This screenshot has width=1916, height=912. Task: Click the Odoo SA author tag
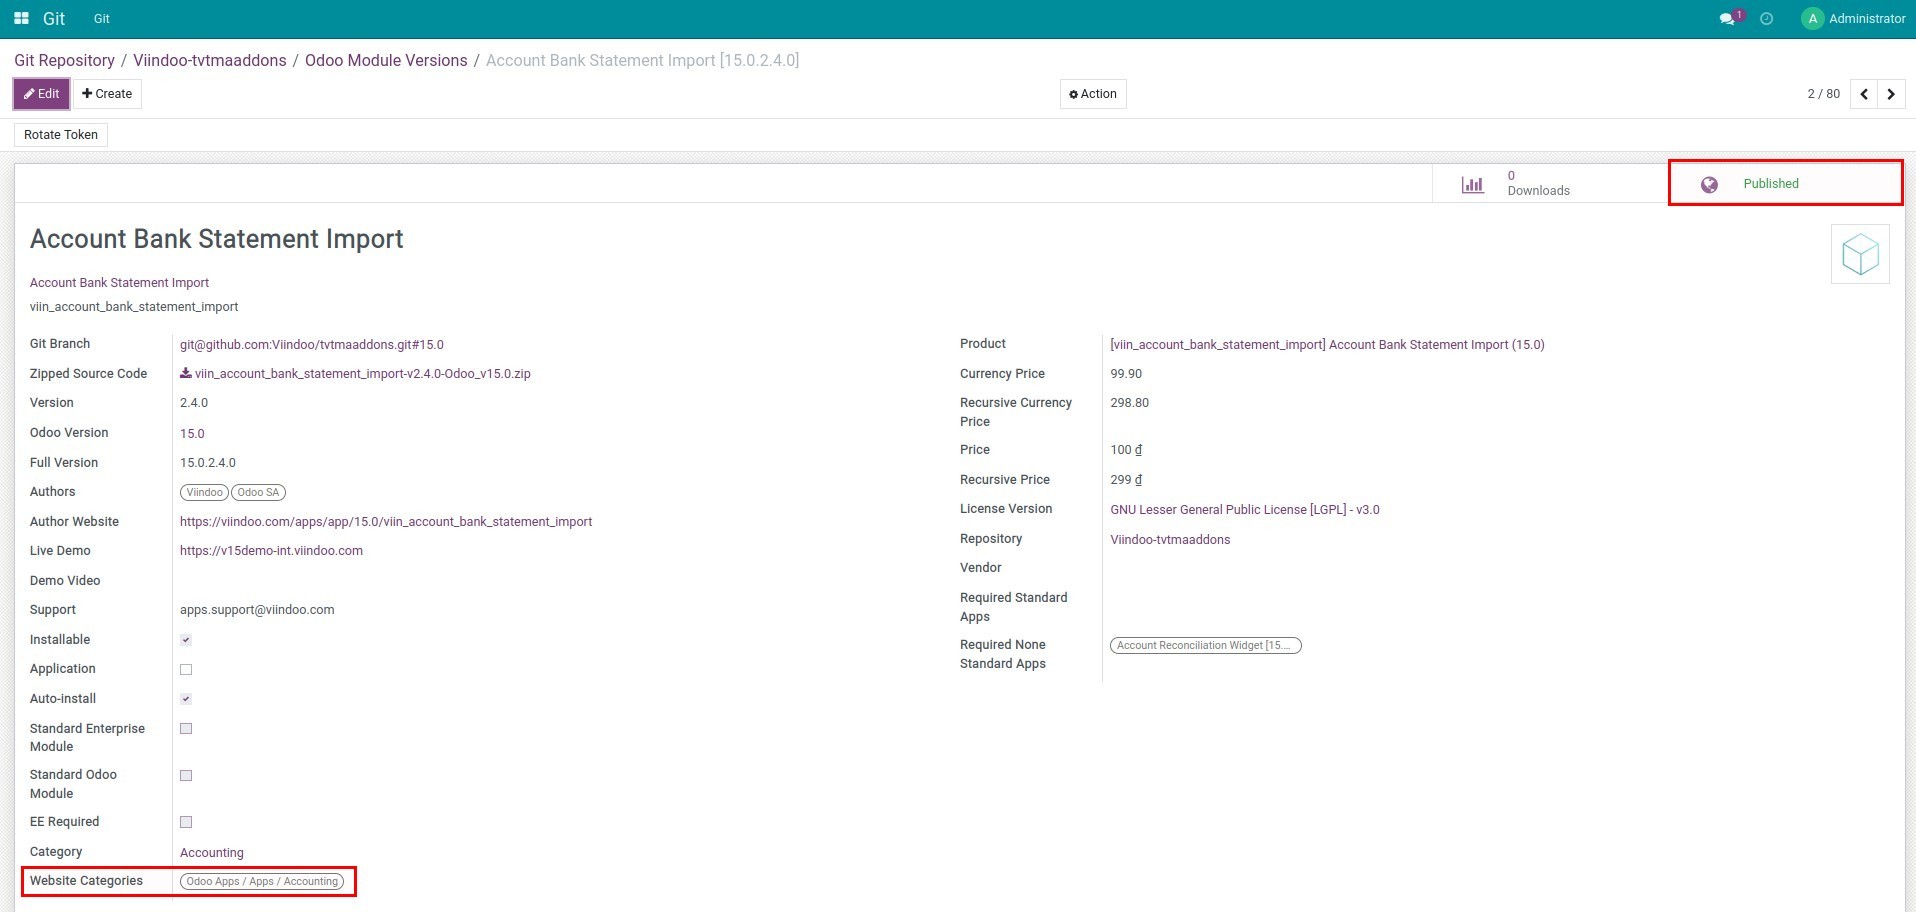(x=259, y=493)
